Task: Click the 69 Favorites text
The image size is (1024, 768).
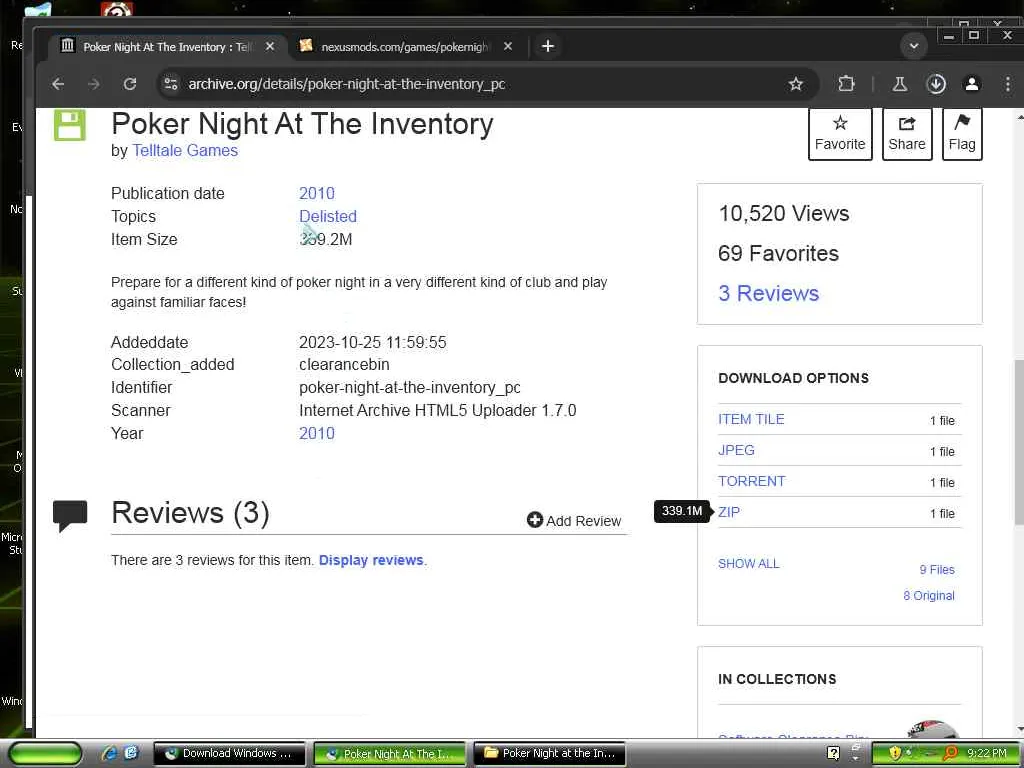Action: [x=778, y=253]
